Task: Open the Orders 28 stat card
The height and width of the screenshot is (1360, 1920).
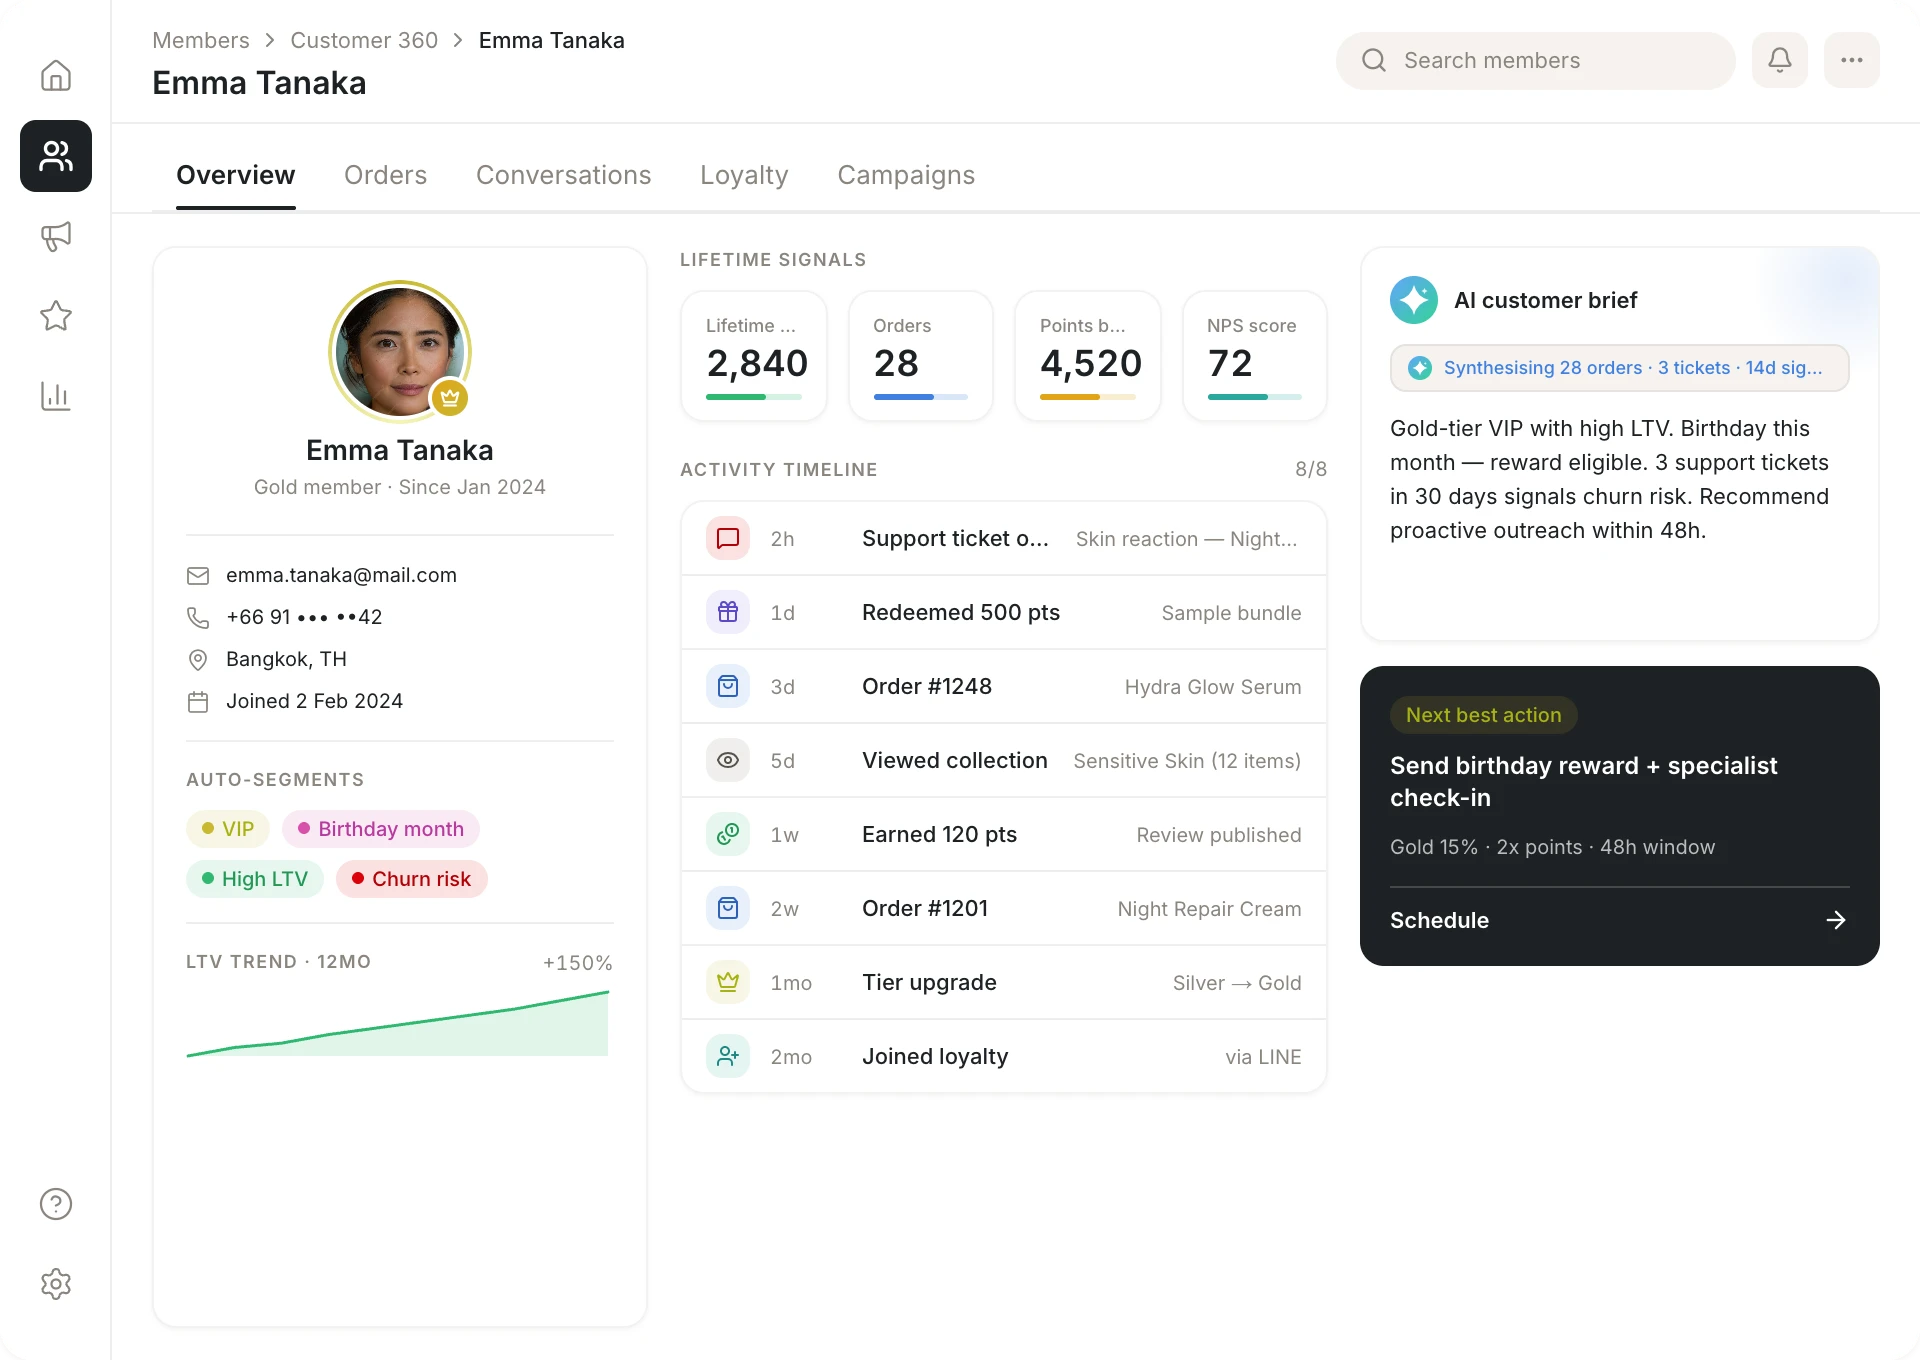Action: click(921, 356)
